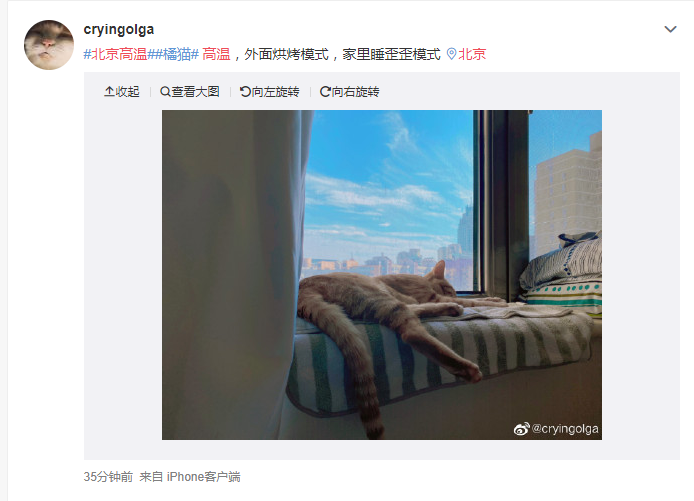Open the iPhone客户端 source link
This screenshot has width=694, height=501.
(x=203, y=477)
